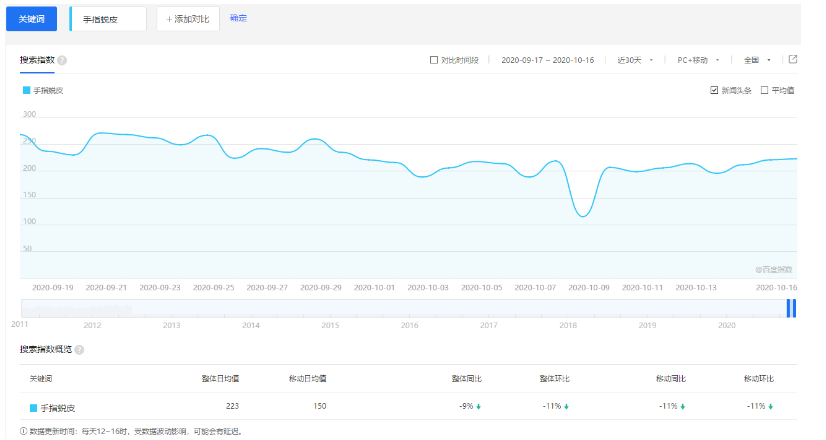Click the 2020-10-09 date label on the chart axis
Image resolution: width=826 pixels, height=440 pixels.
point(588,288)
